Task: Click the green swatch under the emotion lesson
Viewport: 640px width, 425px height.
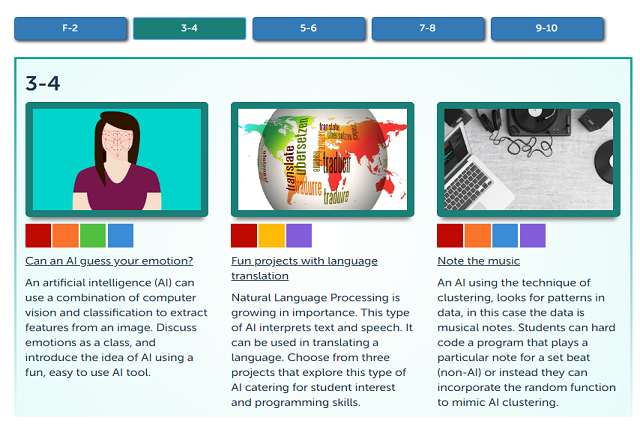Action: tap(93, 236)
